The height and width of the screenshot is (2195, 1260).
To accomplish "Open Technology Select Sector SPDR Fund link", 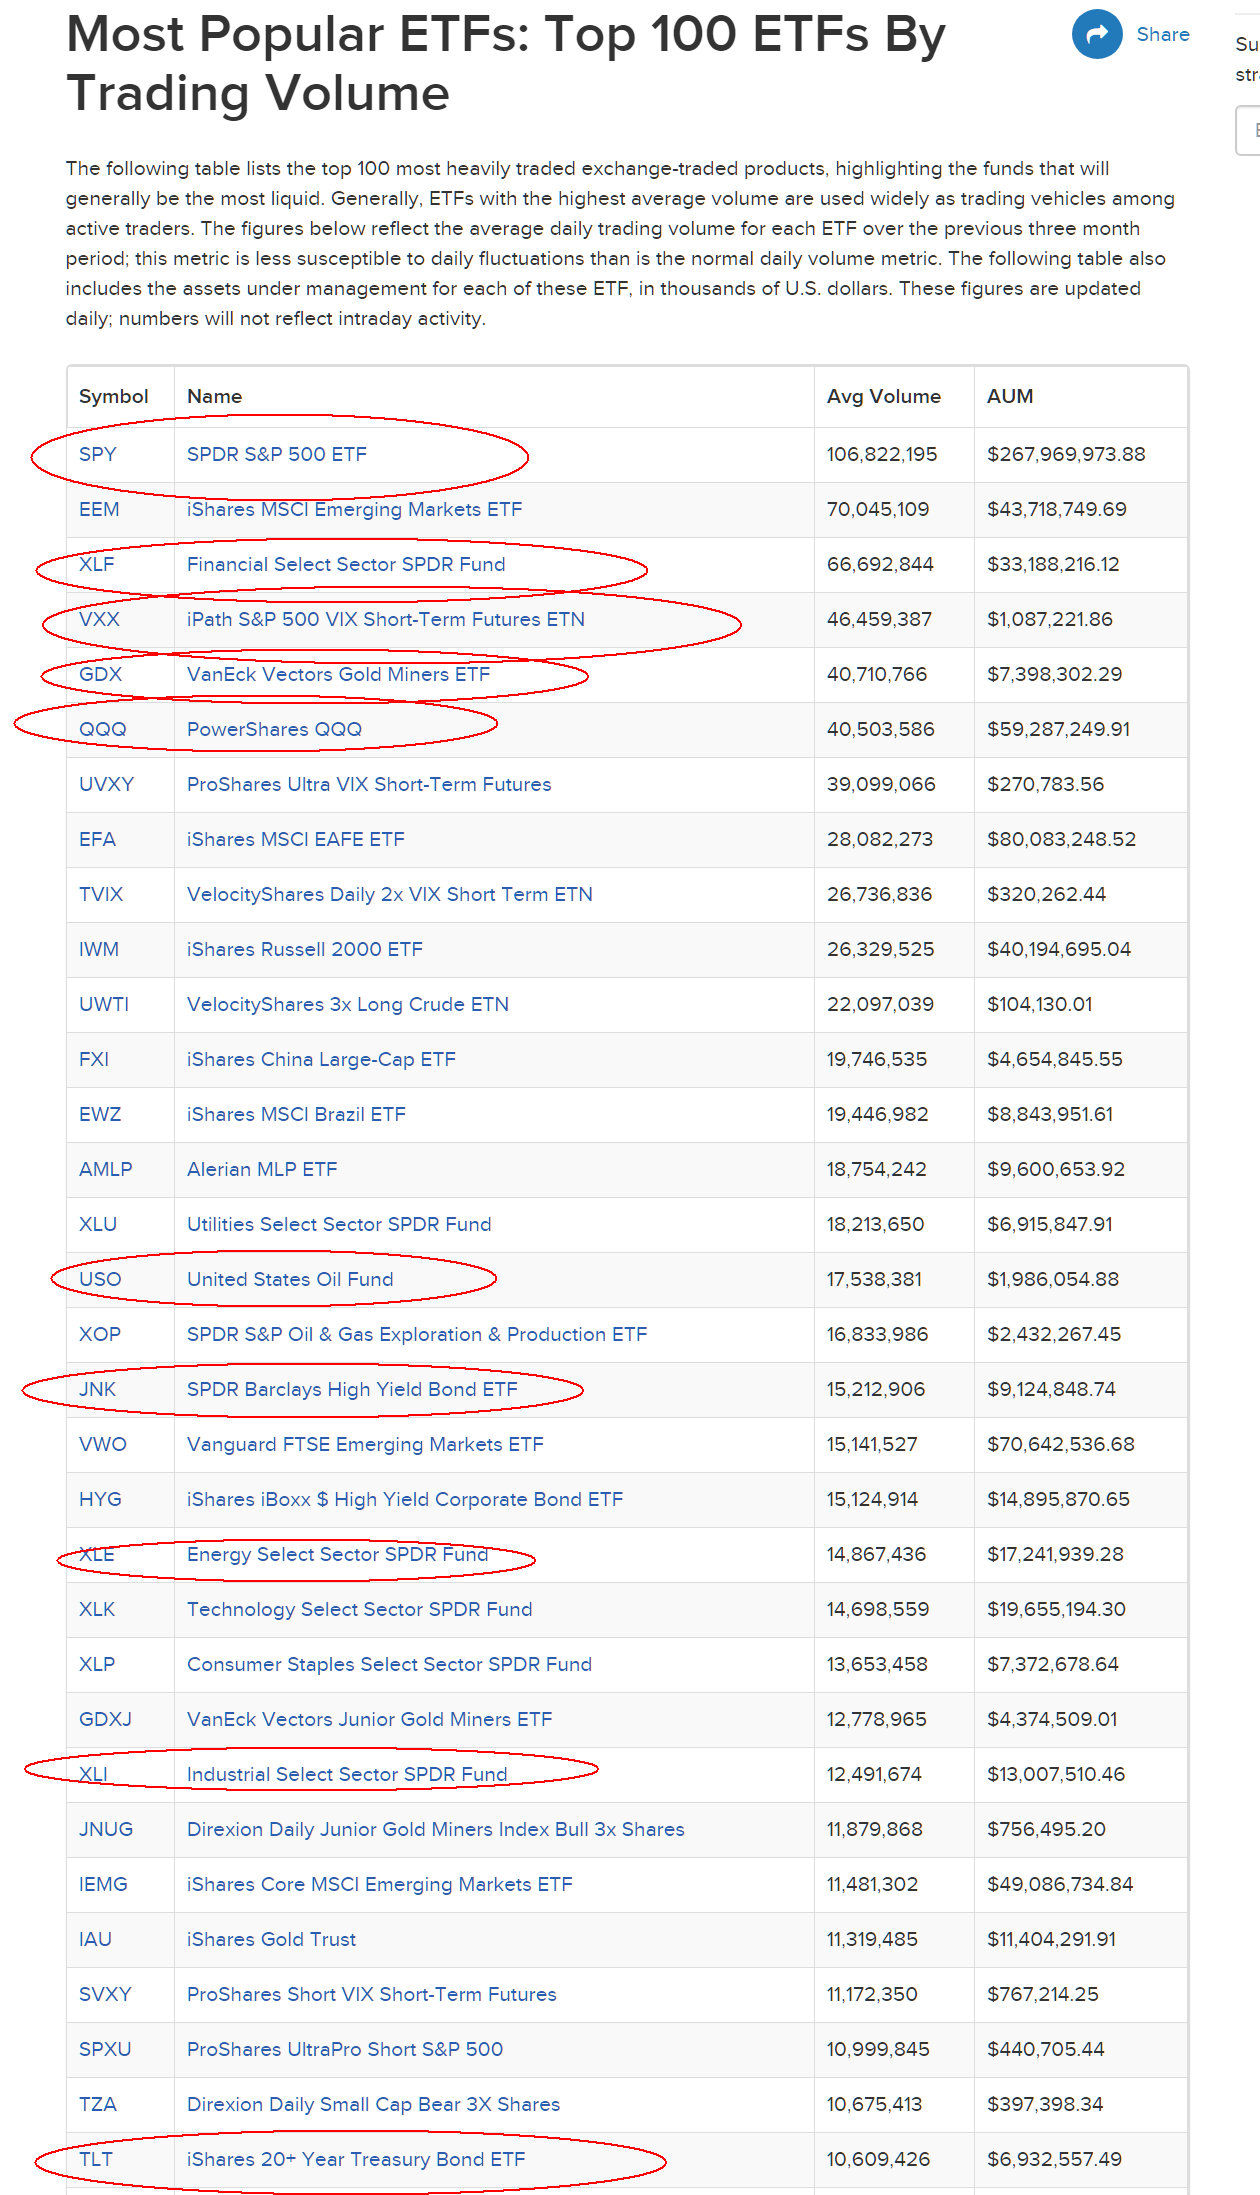I will point(360,1609).
